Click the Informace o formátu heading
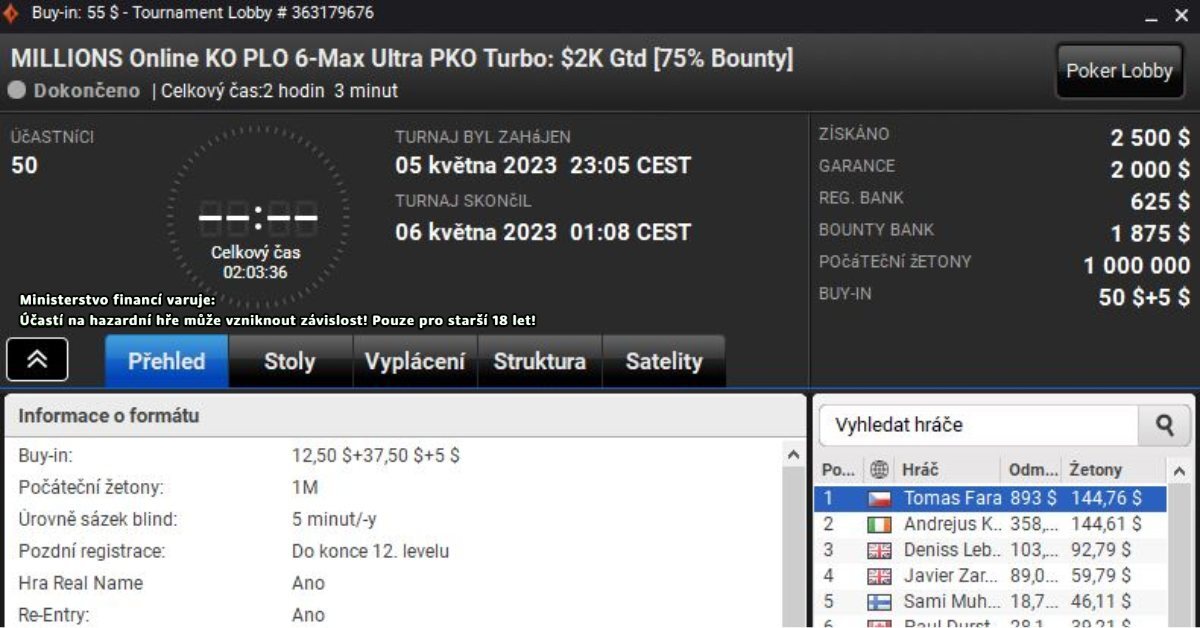The image size is (1200, 628). pyautogui.click(x=109, y=415)
